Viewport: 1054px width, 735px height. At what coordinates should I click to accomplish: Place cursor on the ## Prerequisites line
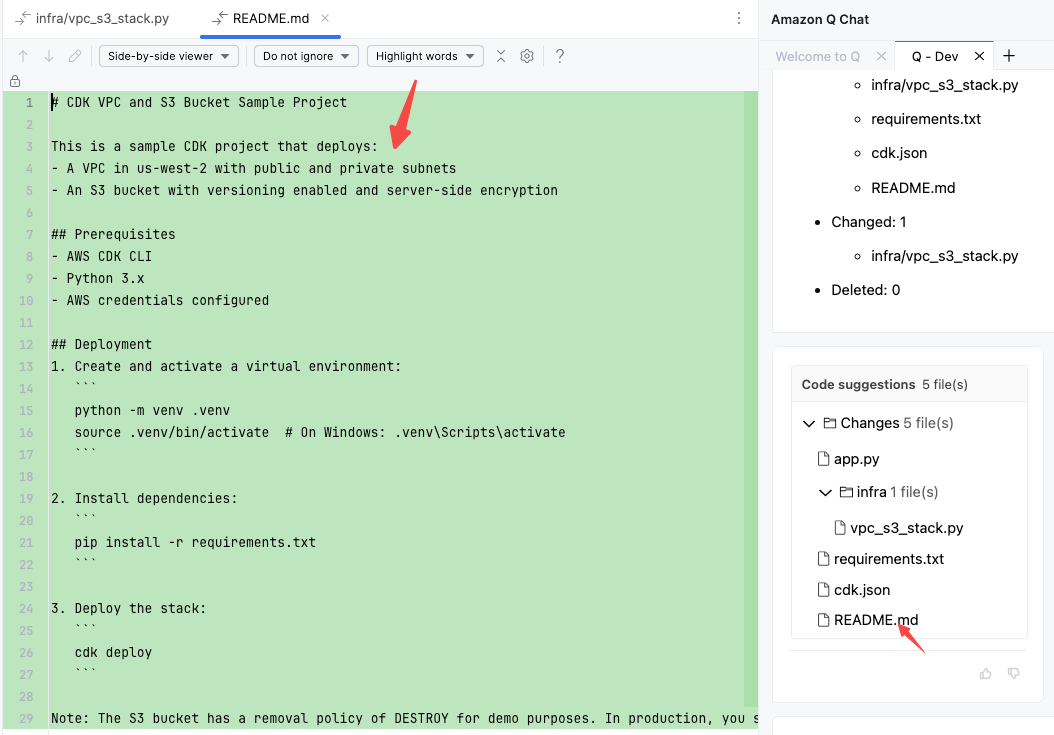(113, 235)
